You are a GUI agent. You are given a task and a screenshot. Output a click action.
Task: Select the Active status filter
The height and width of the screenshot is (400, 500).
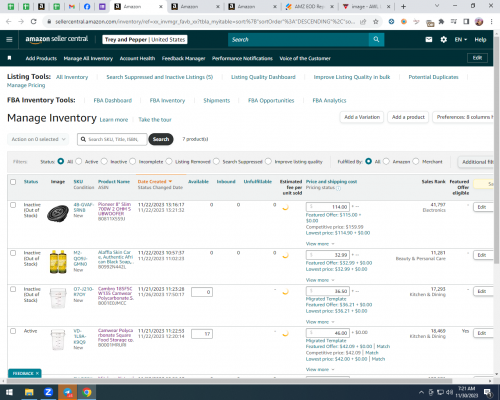(79, 161)
